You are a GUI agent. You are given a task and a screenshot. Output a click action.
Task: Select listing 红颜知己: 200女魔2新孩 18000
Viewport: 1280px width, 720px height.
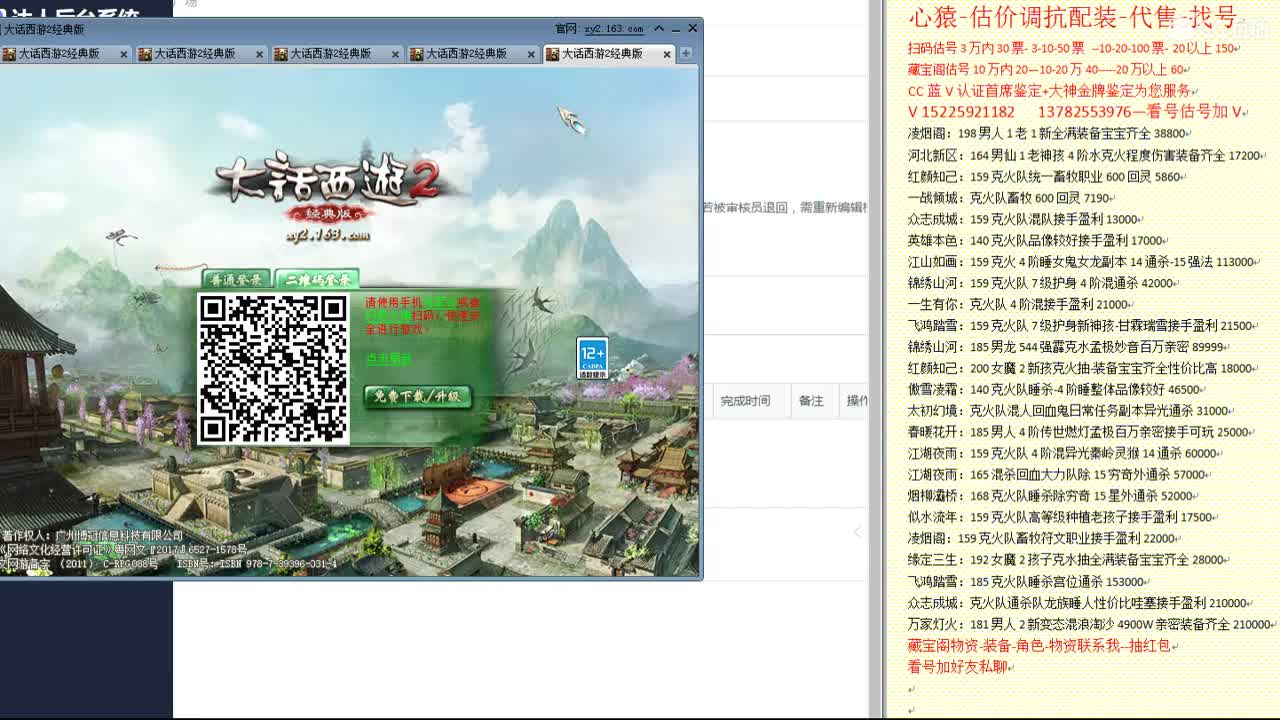[1081, 369]
